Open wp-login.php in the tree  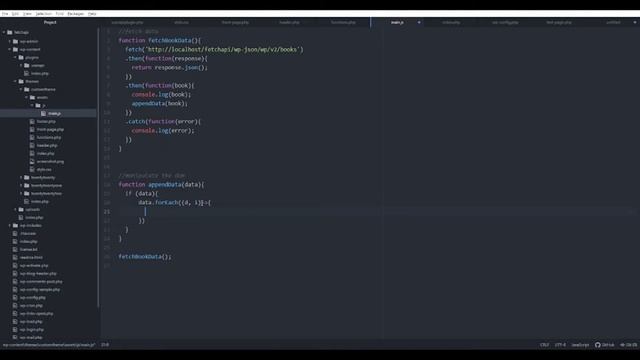click(31, 329)
